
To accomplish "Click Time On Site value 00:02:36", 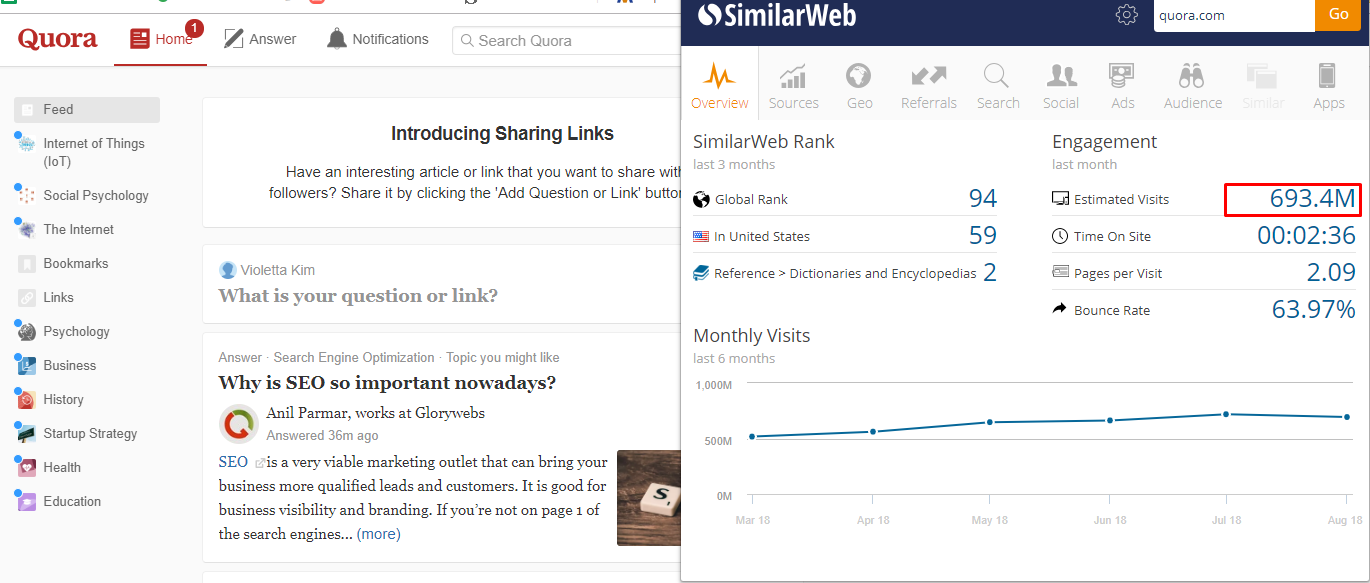I will click(x=1306, y=236).
